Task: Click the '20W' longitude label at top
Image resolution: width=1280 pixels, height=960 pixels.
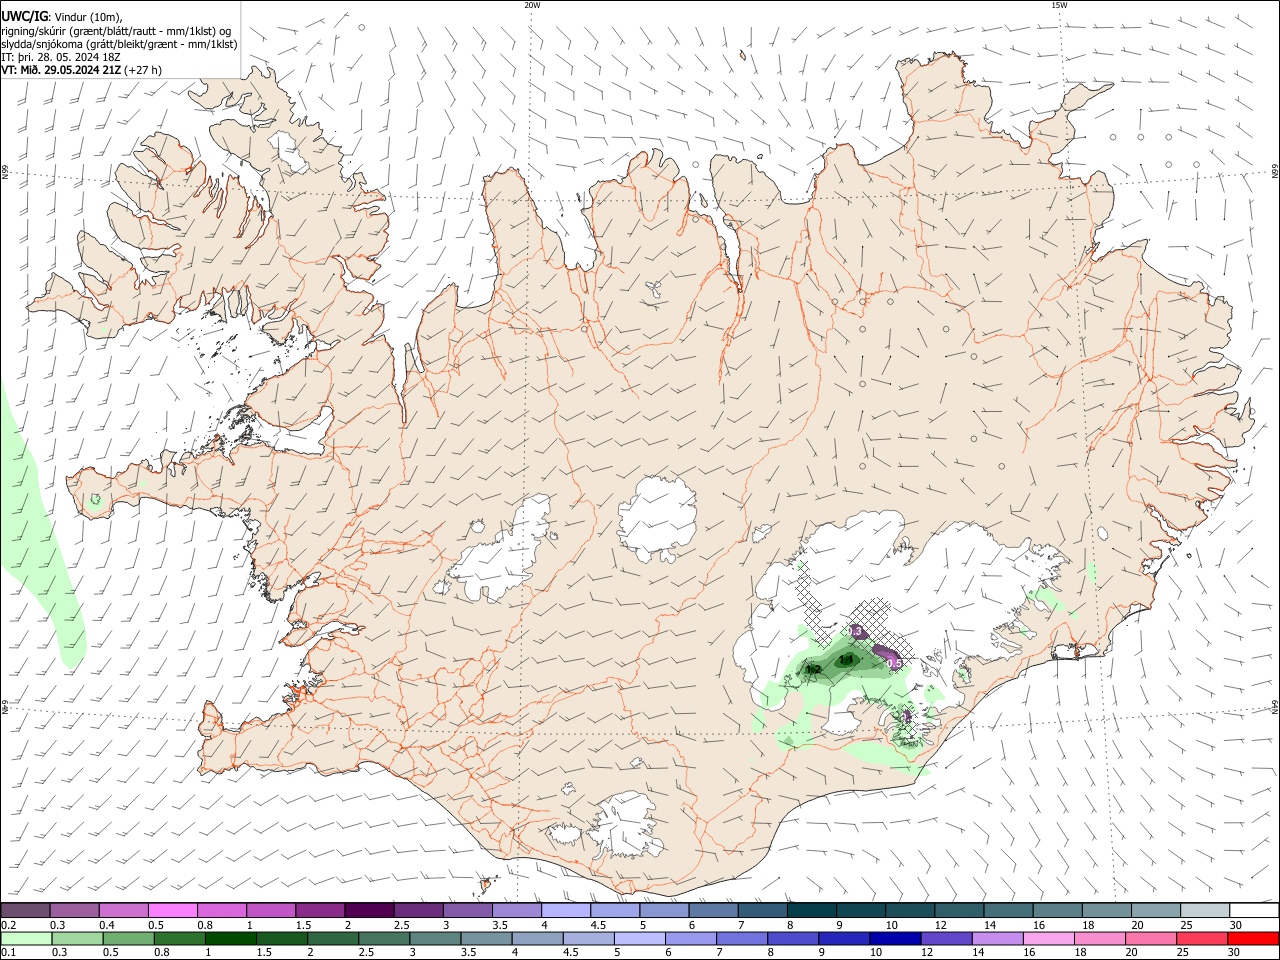Action: pyautogui.click(x=532, y=5)
